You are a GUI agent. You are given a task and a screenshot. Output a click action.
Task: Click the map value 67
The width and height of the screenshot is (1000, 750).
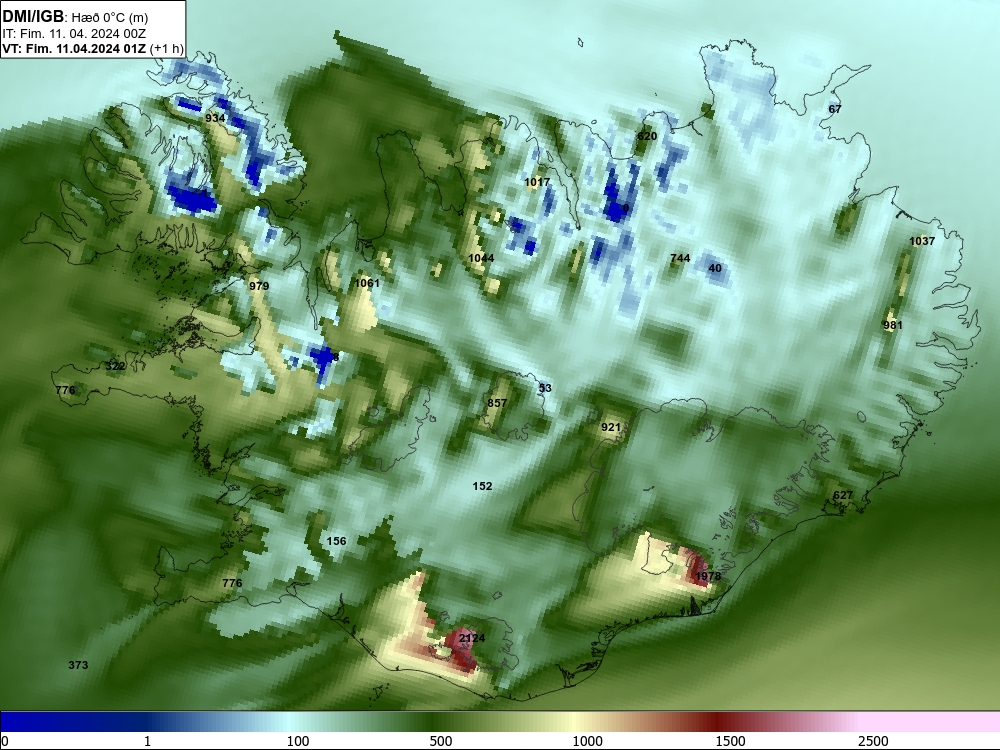(835, 109)
